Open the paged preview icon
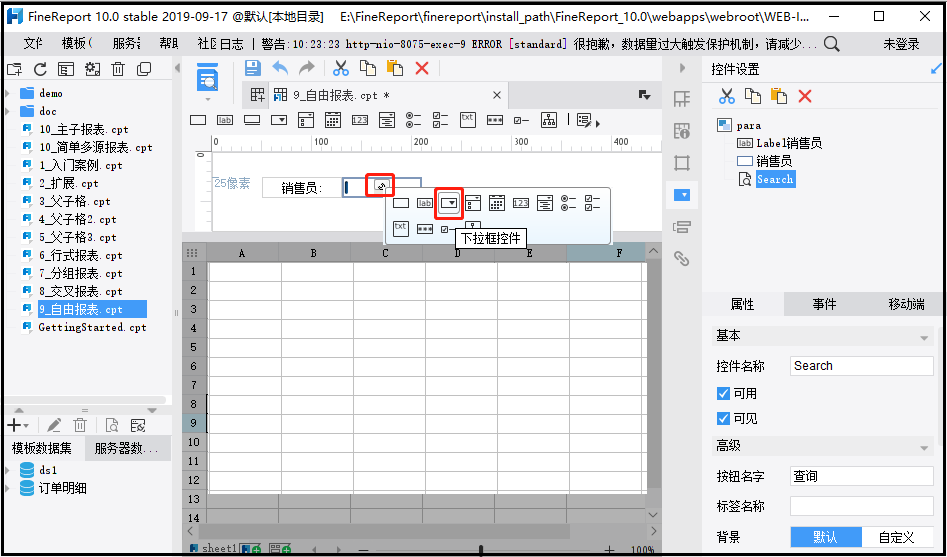 click(x=208, y=77)
